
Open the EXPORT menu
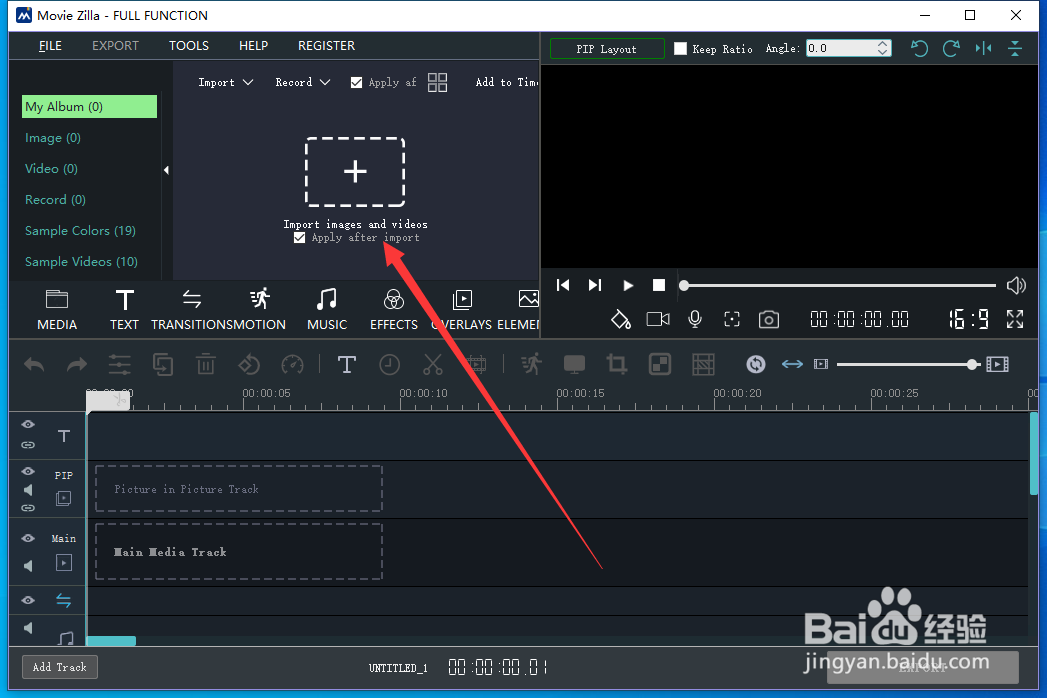click(x=116, y=45)
